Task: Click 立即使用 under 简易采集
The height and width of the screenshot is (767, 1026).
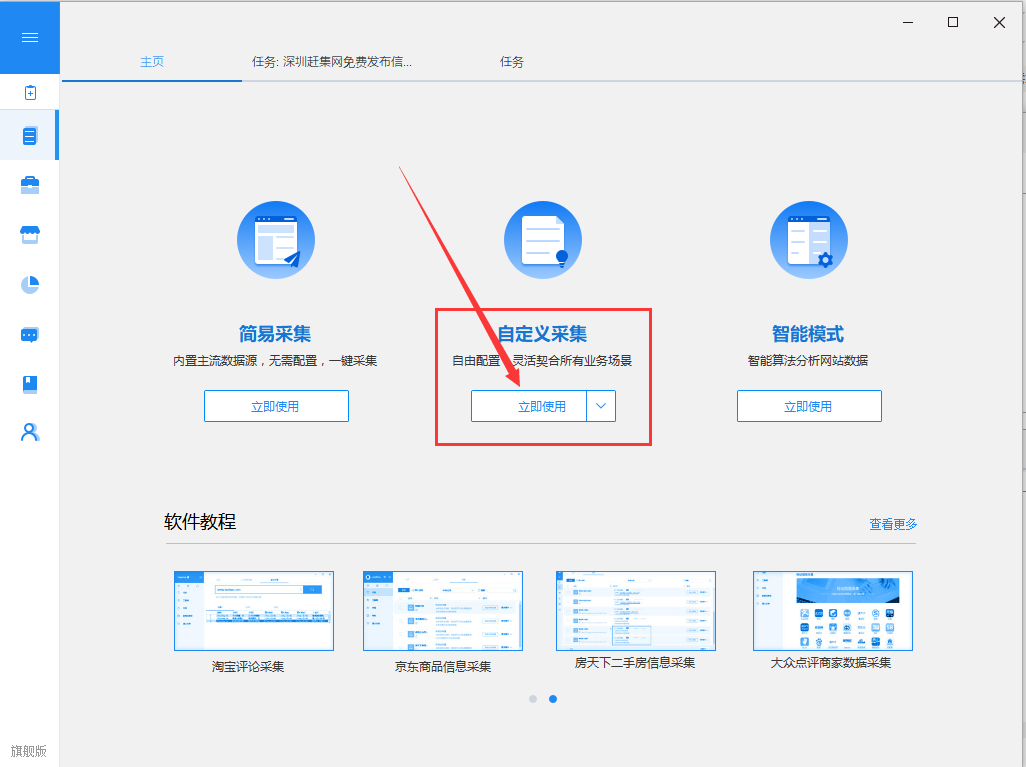Action: pyautogui.click(x=276, y=406)
